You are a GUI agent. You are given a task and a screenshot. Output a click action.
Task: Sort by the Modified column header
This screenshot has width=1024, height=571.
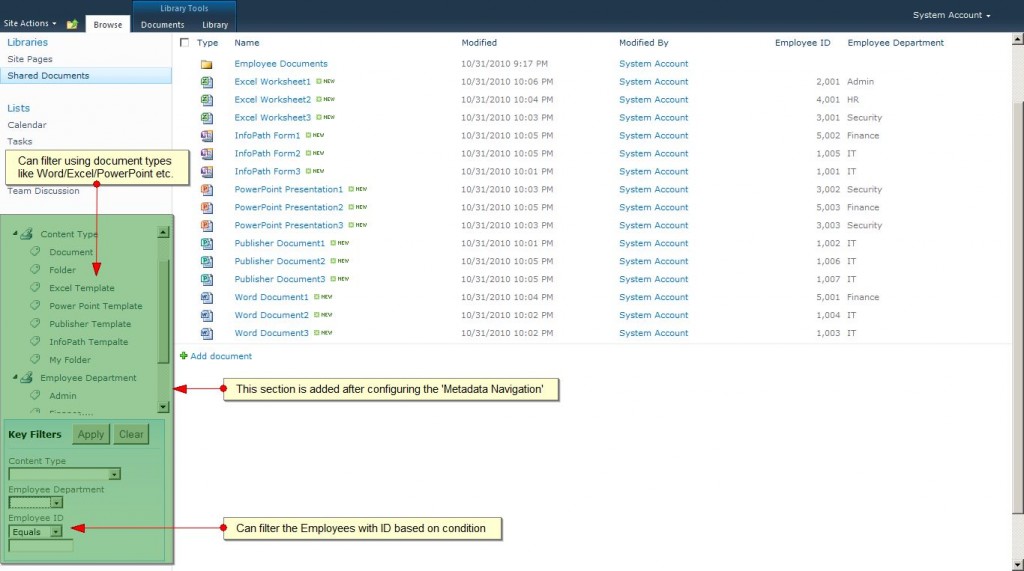(479, 42)
